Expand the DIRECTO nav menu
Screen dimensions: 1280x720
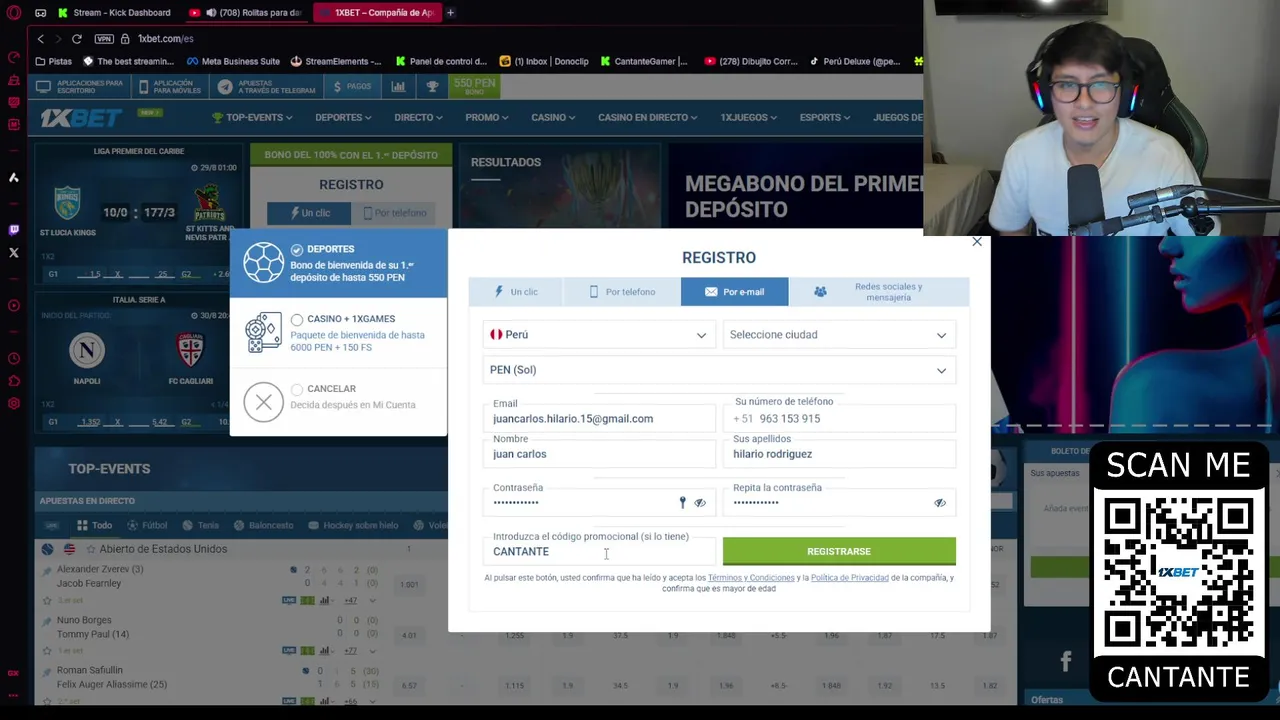(x=418, y=118)
